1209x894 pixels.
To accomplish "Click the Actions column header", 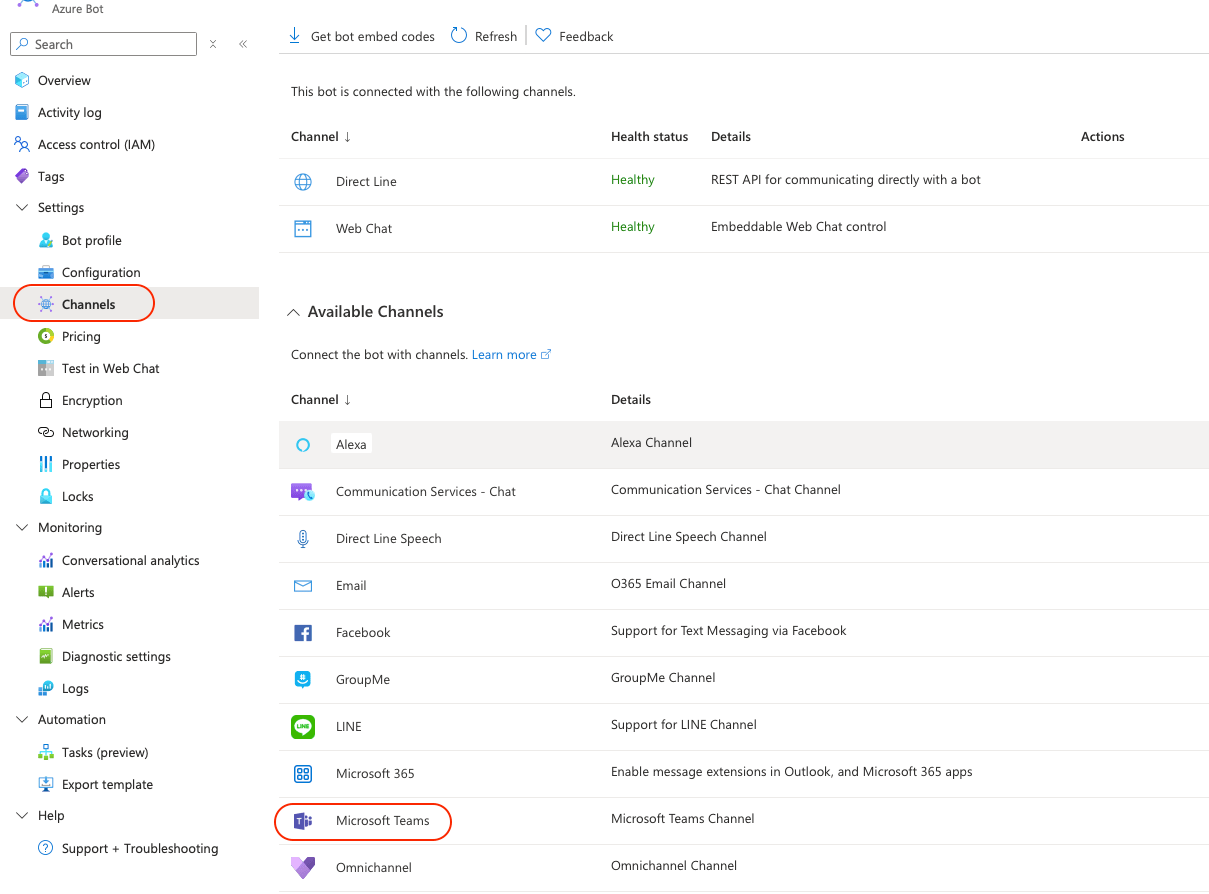I will click(1103, 137).
